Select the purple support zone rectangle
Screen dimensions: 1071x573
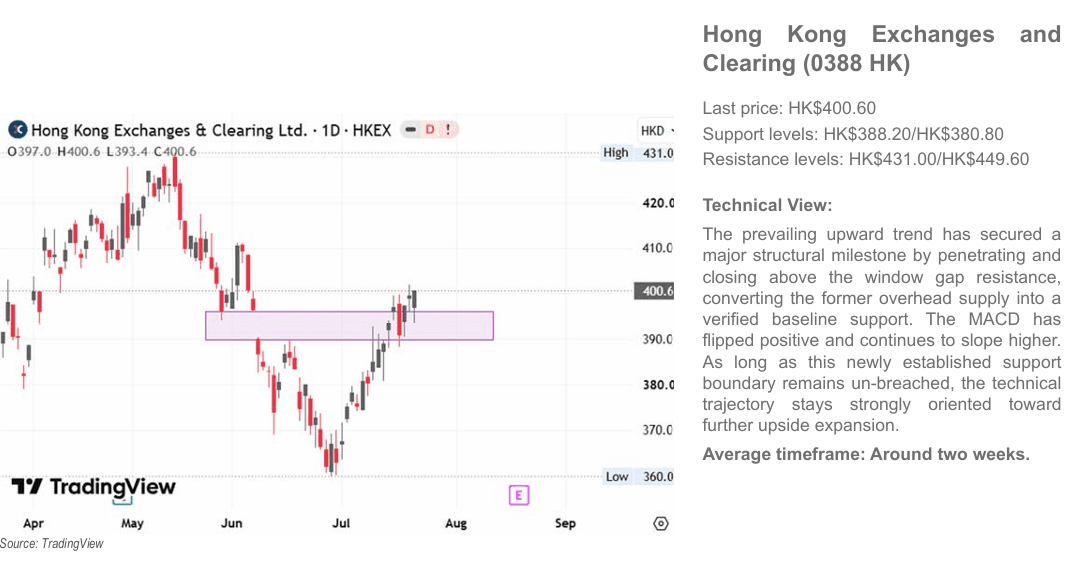[x=350, y=326]
